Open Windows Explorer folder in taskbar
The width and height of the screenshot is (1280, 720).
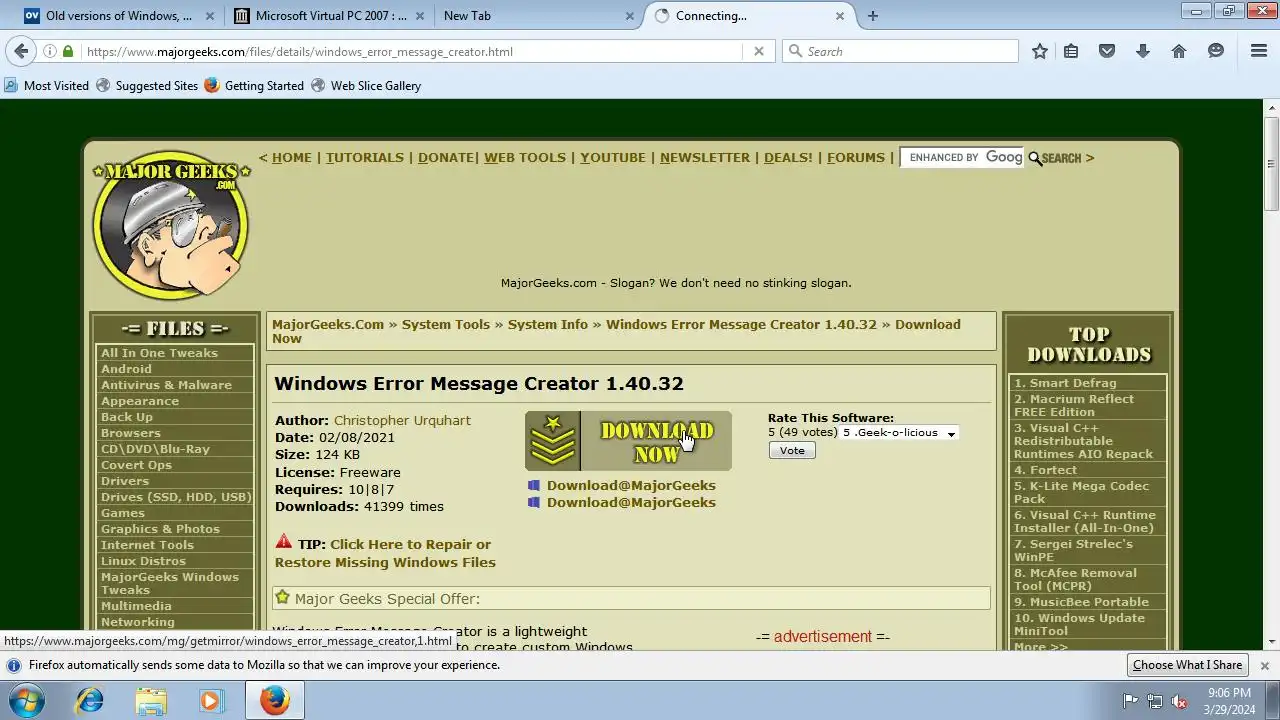point(151,700)
